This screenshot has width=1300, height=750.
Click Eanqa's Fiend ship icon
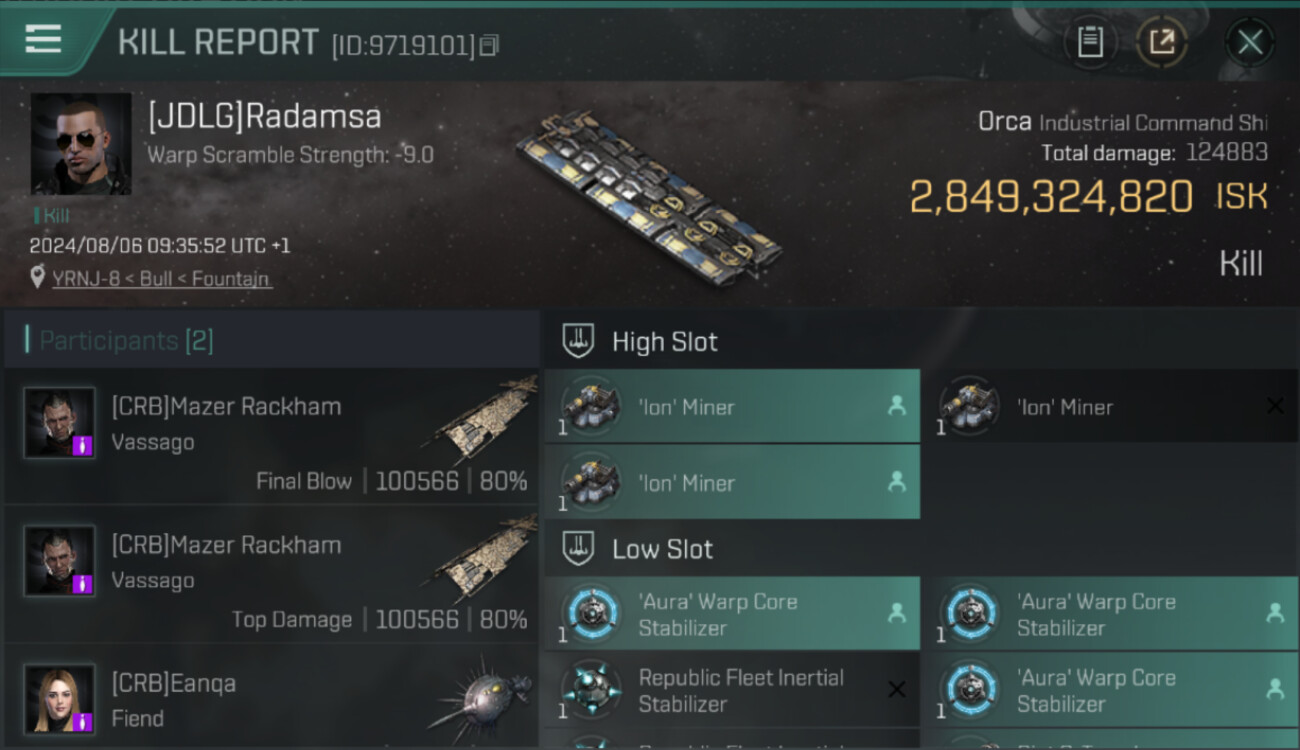click(x=482, y=699)
